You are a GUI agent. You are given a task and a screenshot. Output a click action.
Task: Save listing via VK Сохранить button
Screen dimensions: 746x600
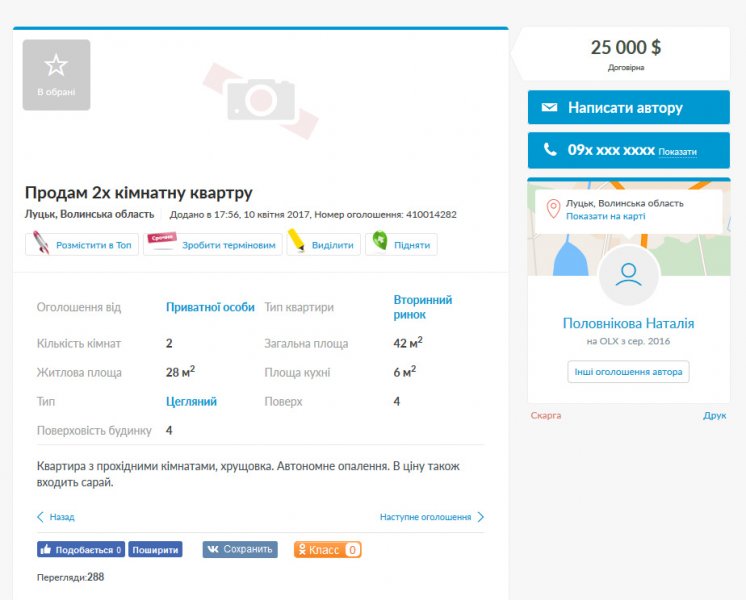pos(240,549)
